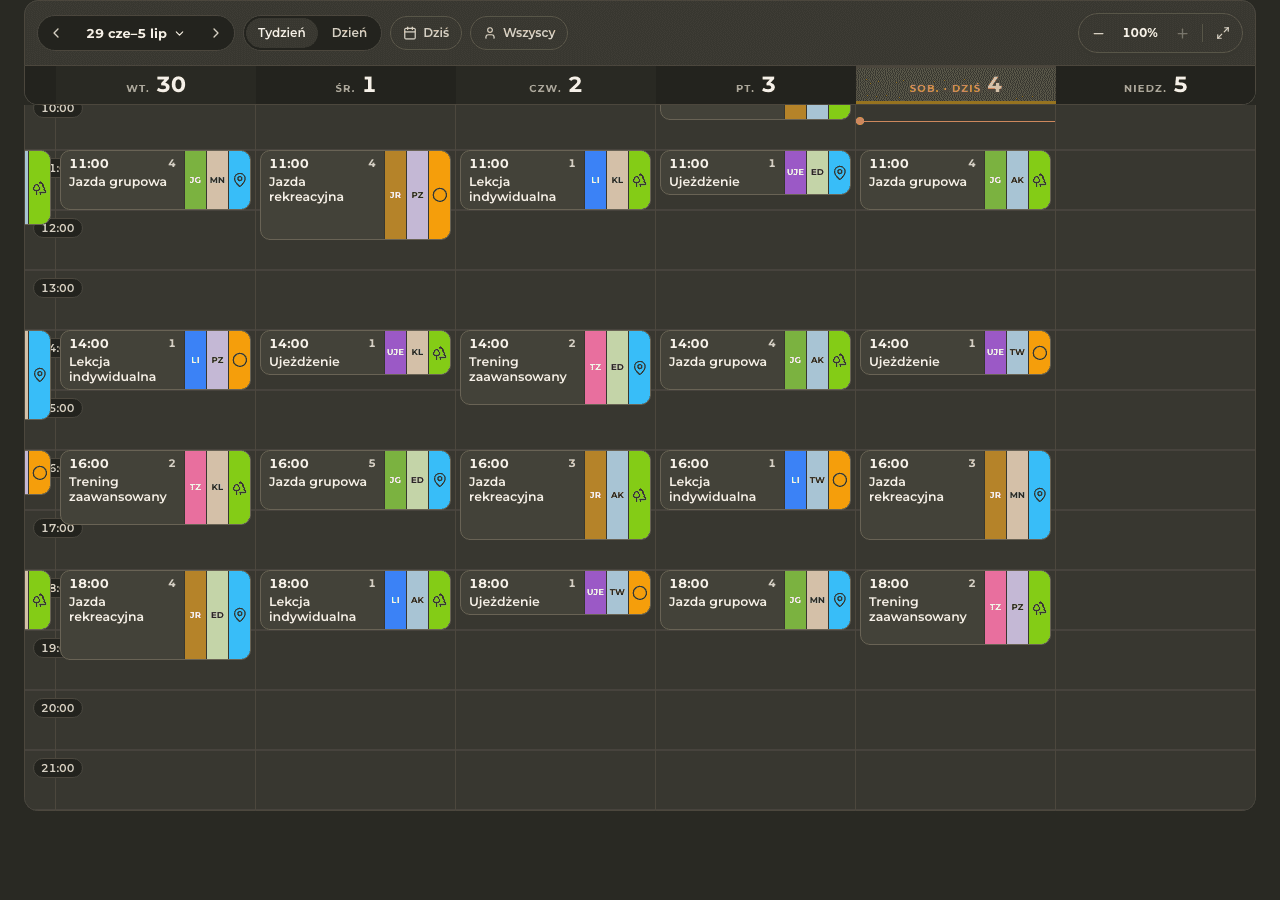Viewport: 1280px width, 900px height.
Task: Click tree icon on Thursday 11:00 Lekcja indywidualna
Action: [x=639, y=180]
